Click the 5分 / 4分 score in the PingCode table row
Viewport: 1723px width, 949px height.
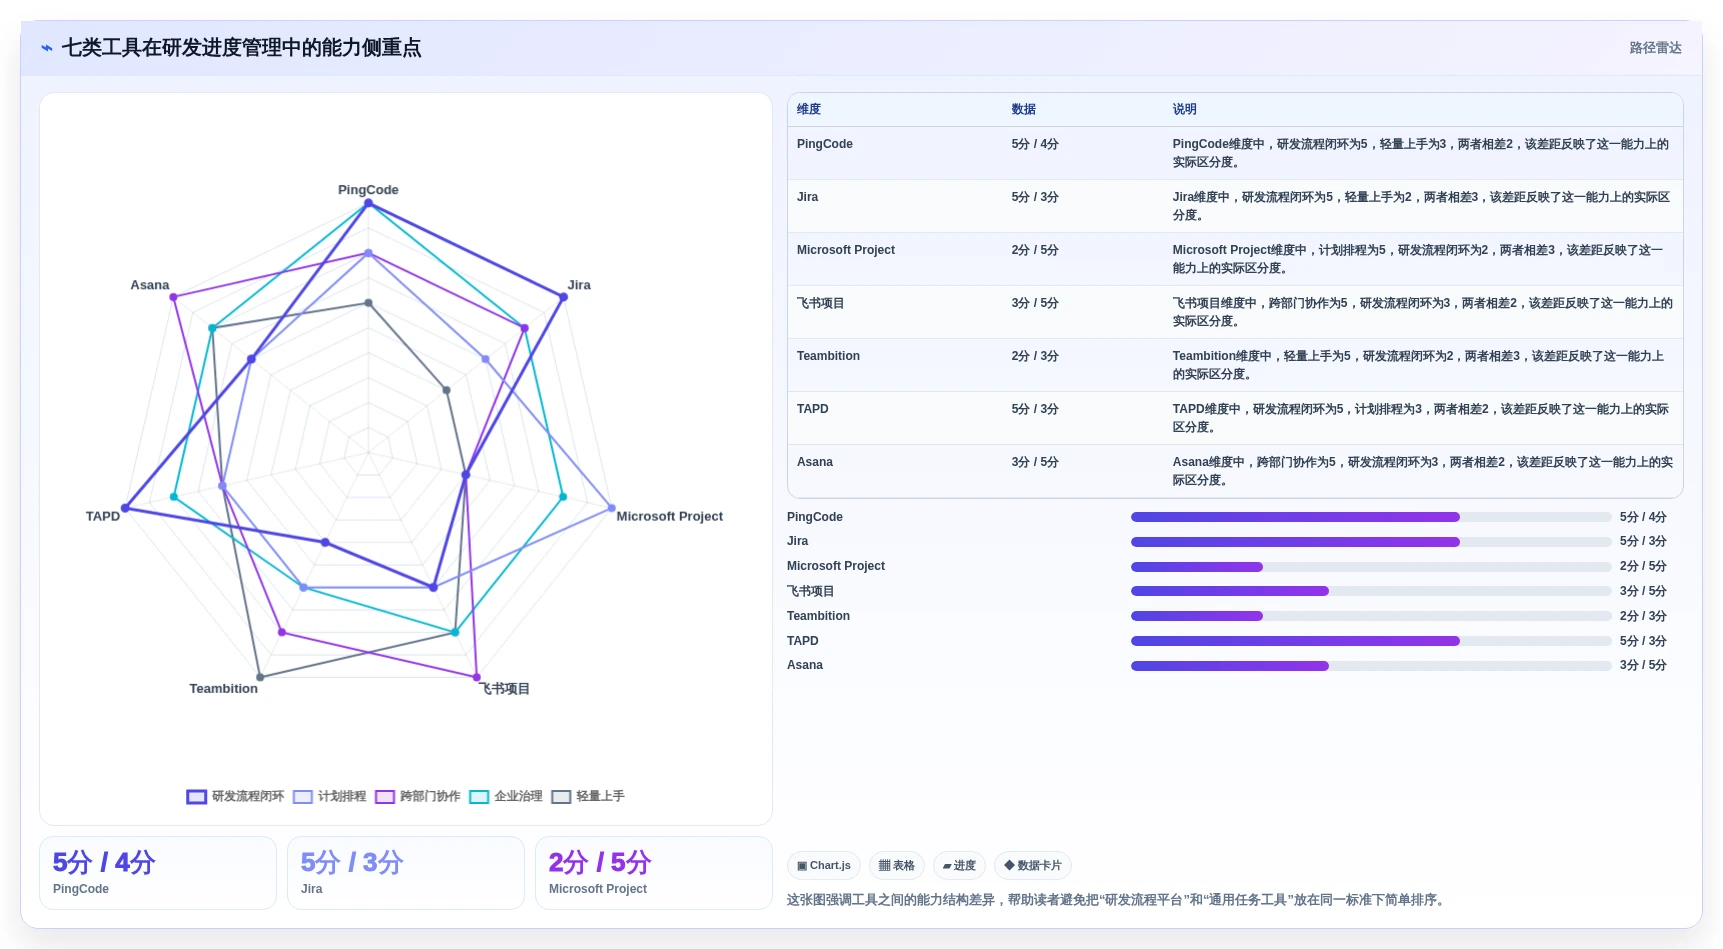pyautogui.click(x=1035, y=144)
